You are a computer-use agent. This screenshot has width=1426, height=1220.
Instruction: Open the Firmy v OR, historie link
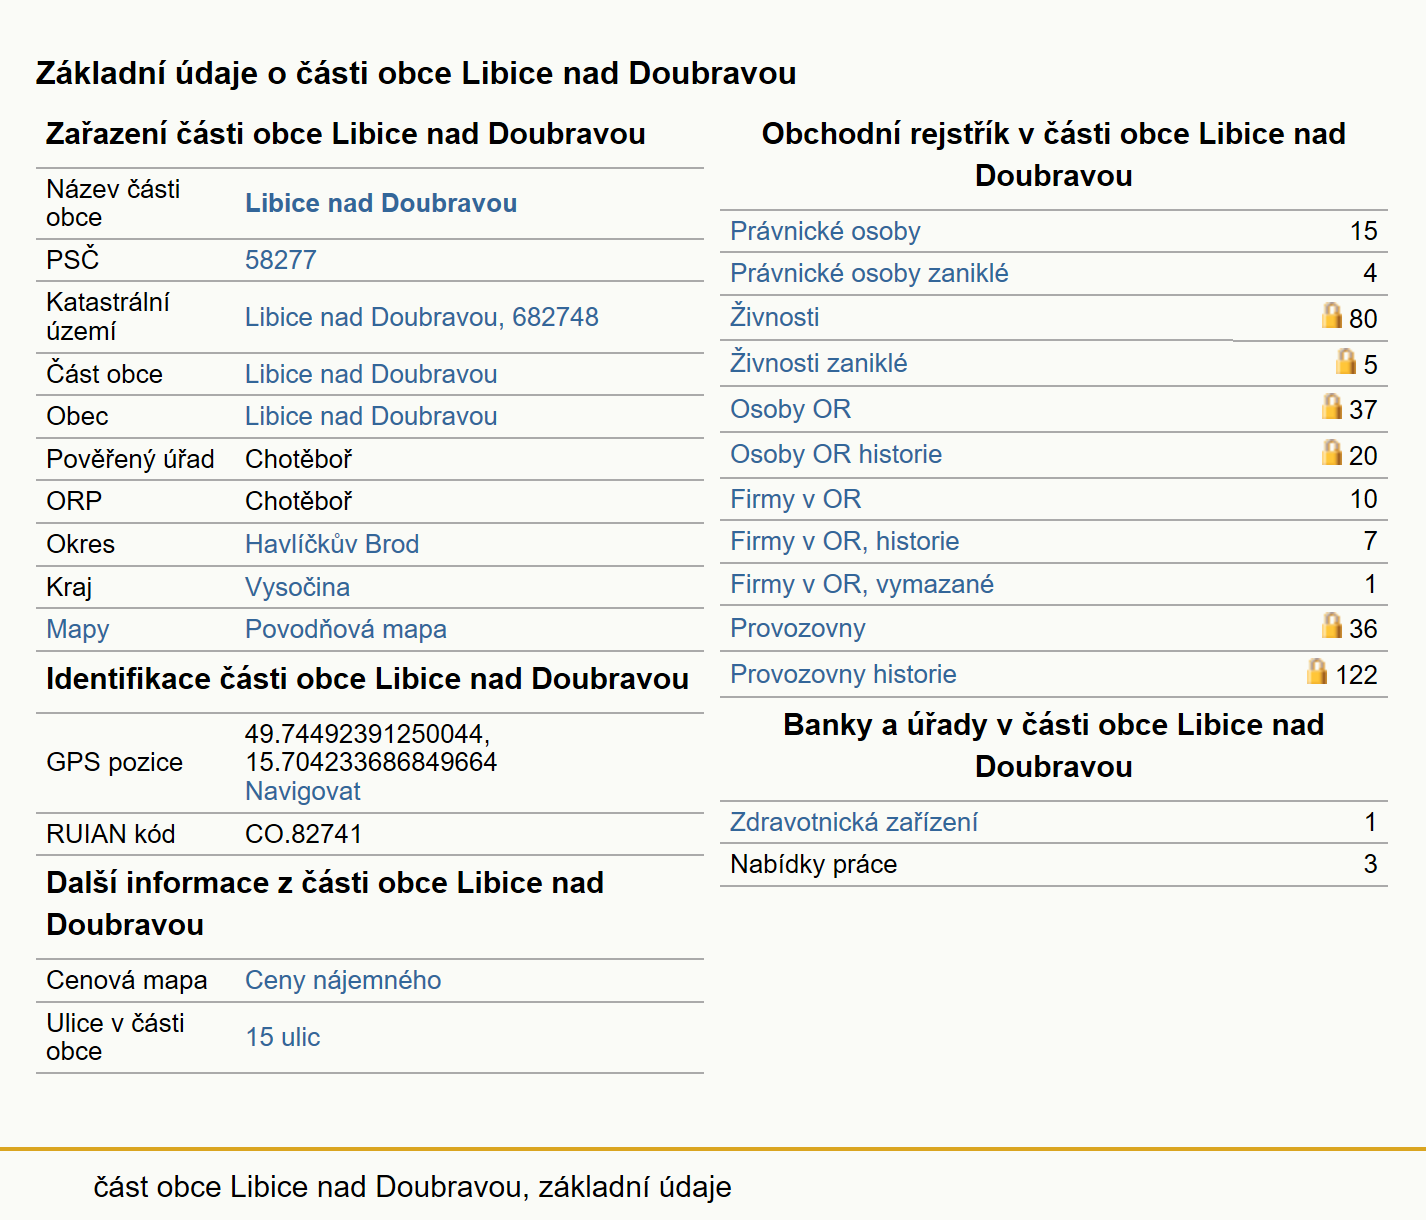pos(844,541)
